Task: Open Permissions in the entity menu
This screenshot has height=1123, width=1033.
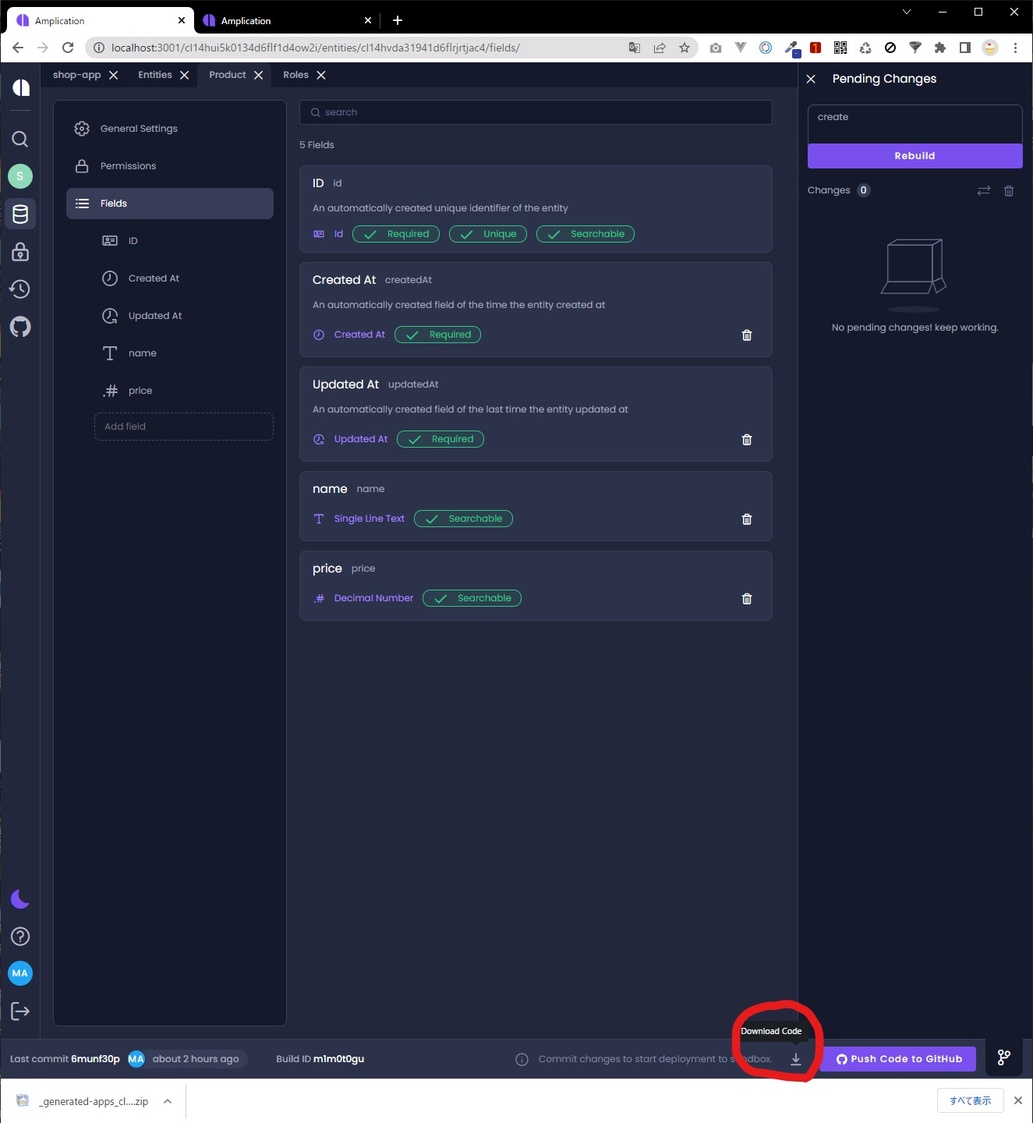Action: point(170,166)
